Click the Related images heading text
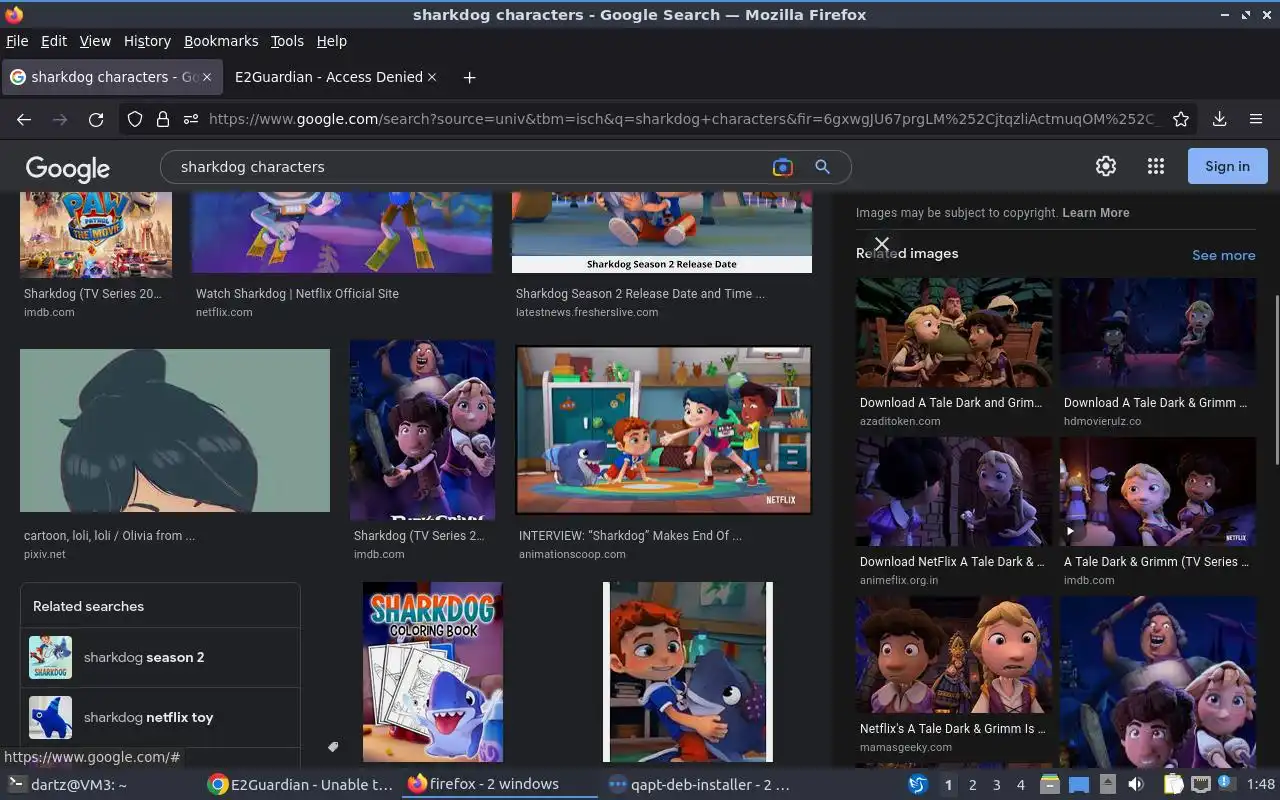 click(907, 254)
